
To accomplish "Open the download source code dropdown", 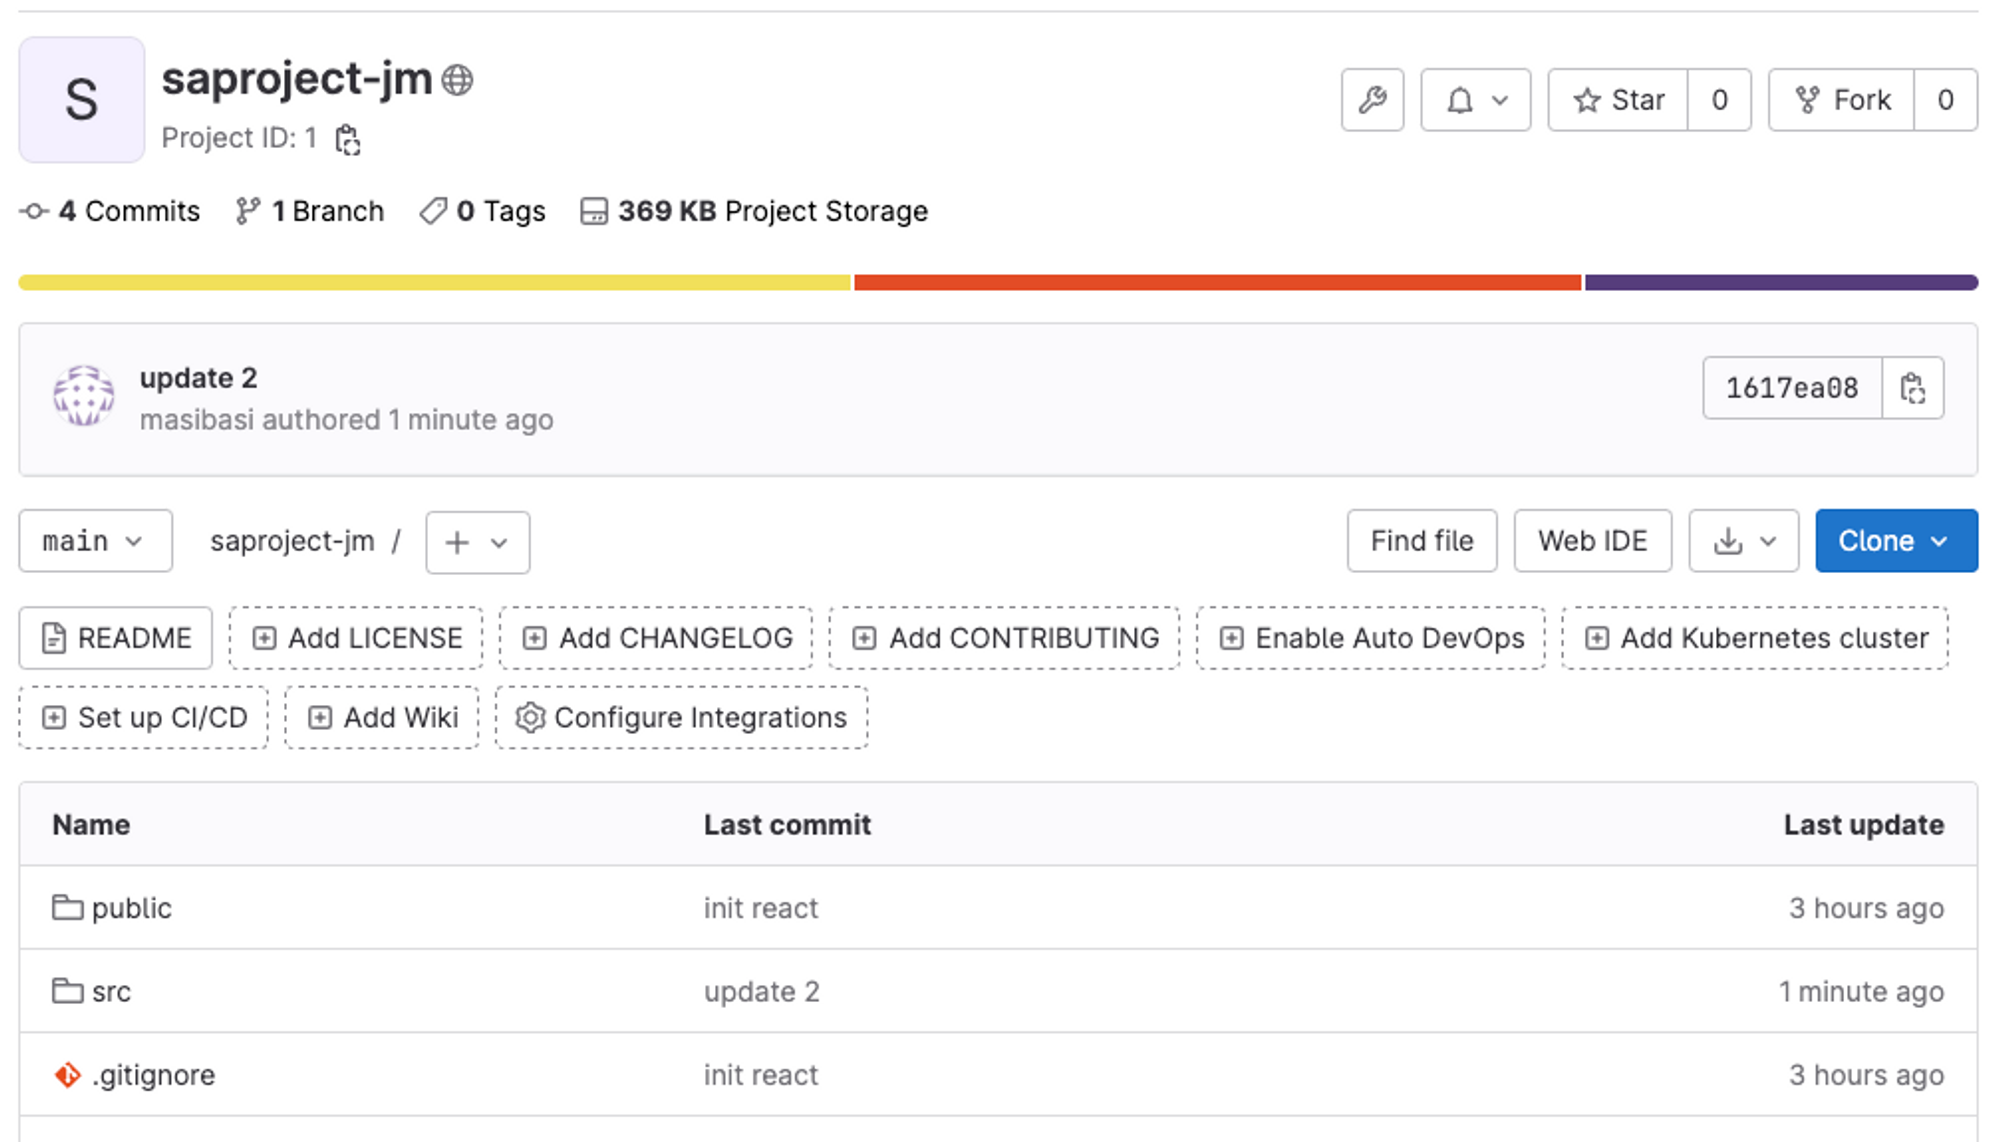I will click(x=1743, y=541).
